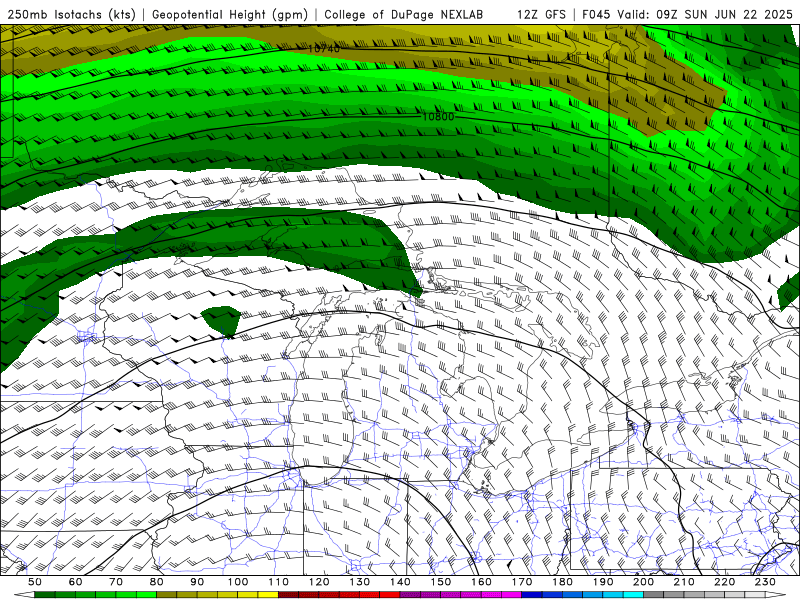Pick the darkest green swatch starting at 50
Screen dimensions: 800x600
tap(45, 595)
